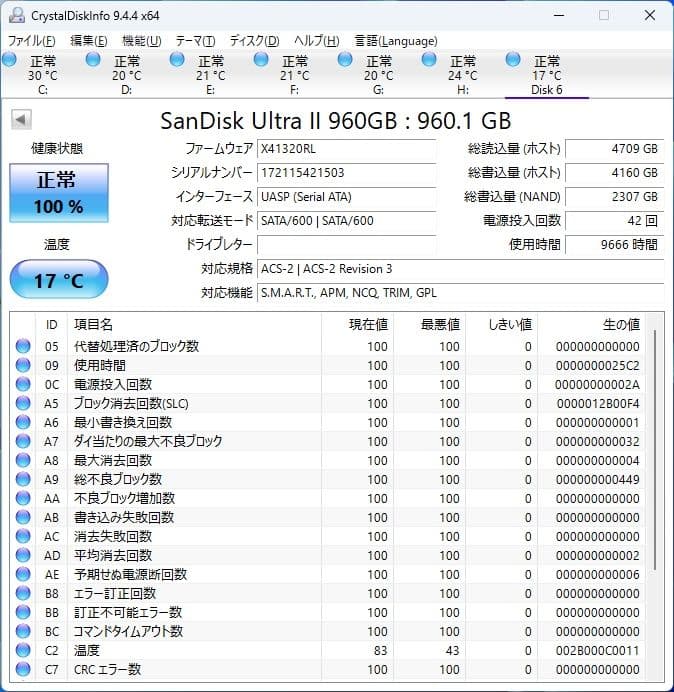Click NAND writes value 2307 GB
674x692 pixels.
point(614,196)
